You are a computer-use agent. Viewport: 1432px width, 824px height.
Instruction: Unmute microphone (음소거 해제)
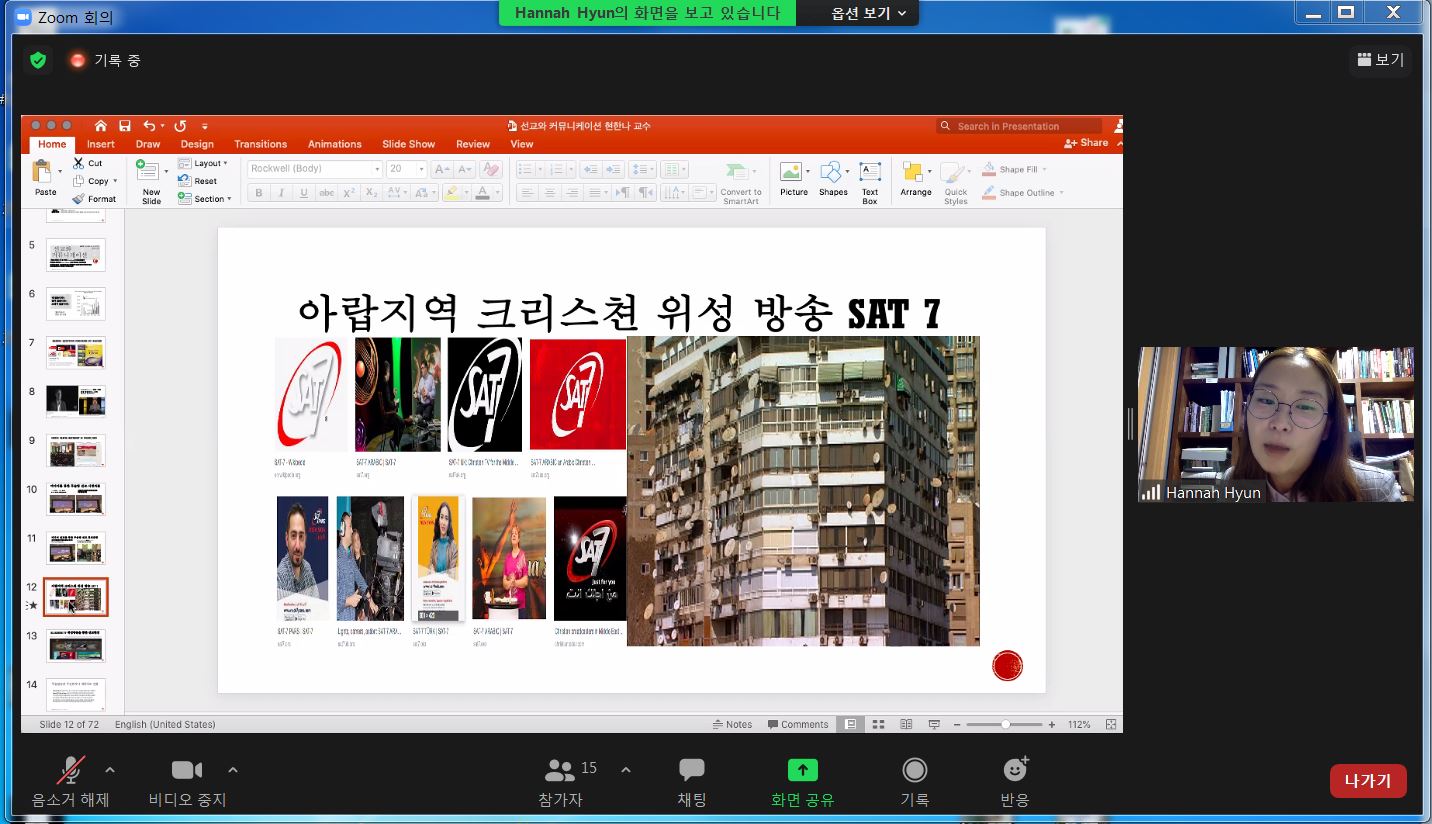tap(70, 781)
